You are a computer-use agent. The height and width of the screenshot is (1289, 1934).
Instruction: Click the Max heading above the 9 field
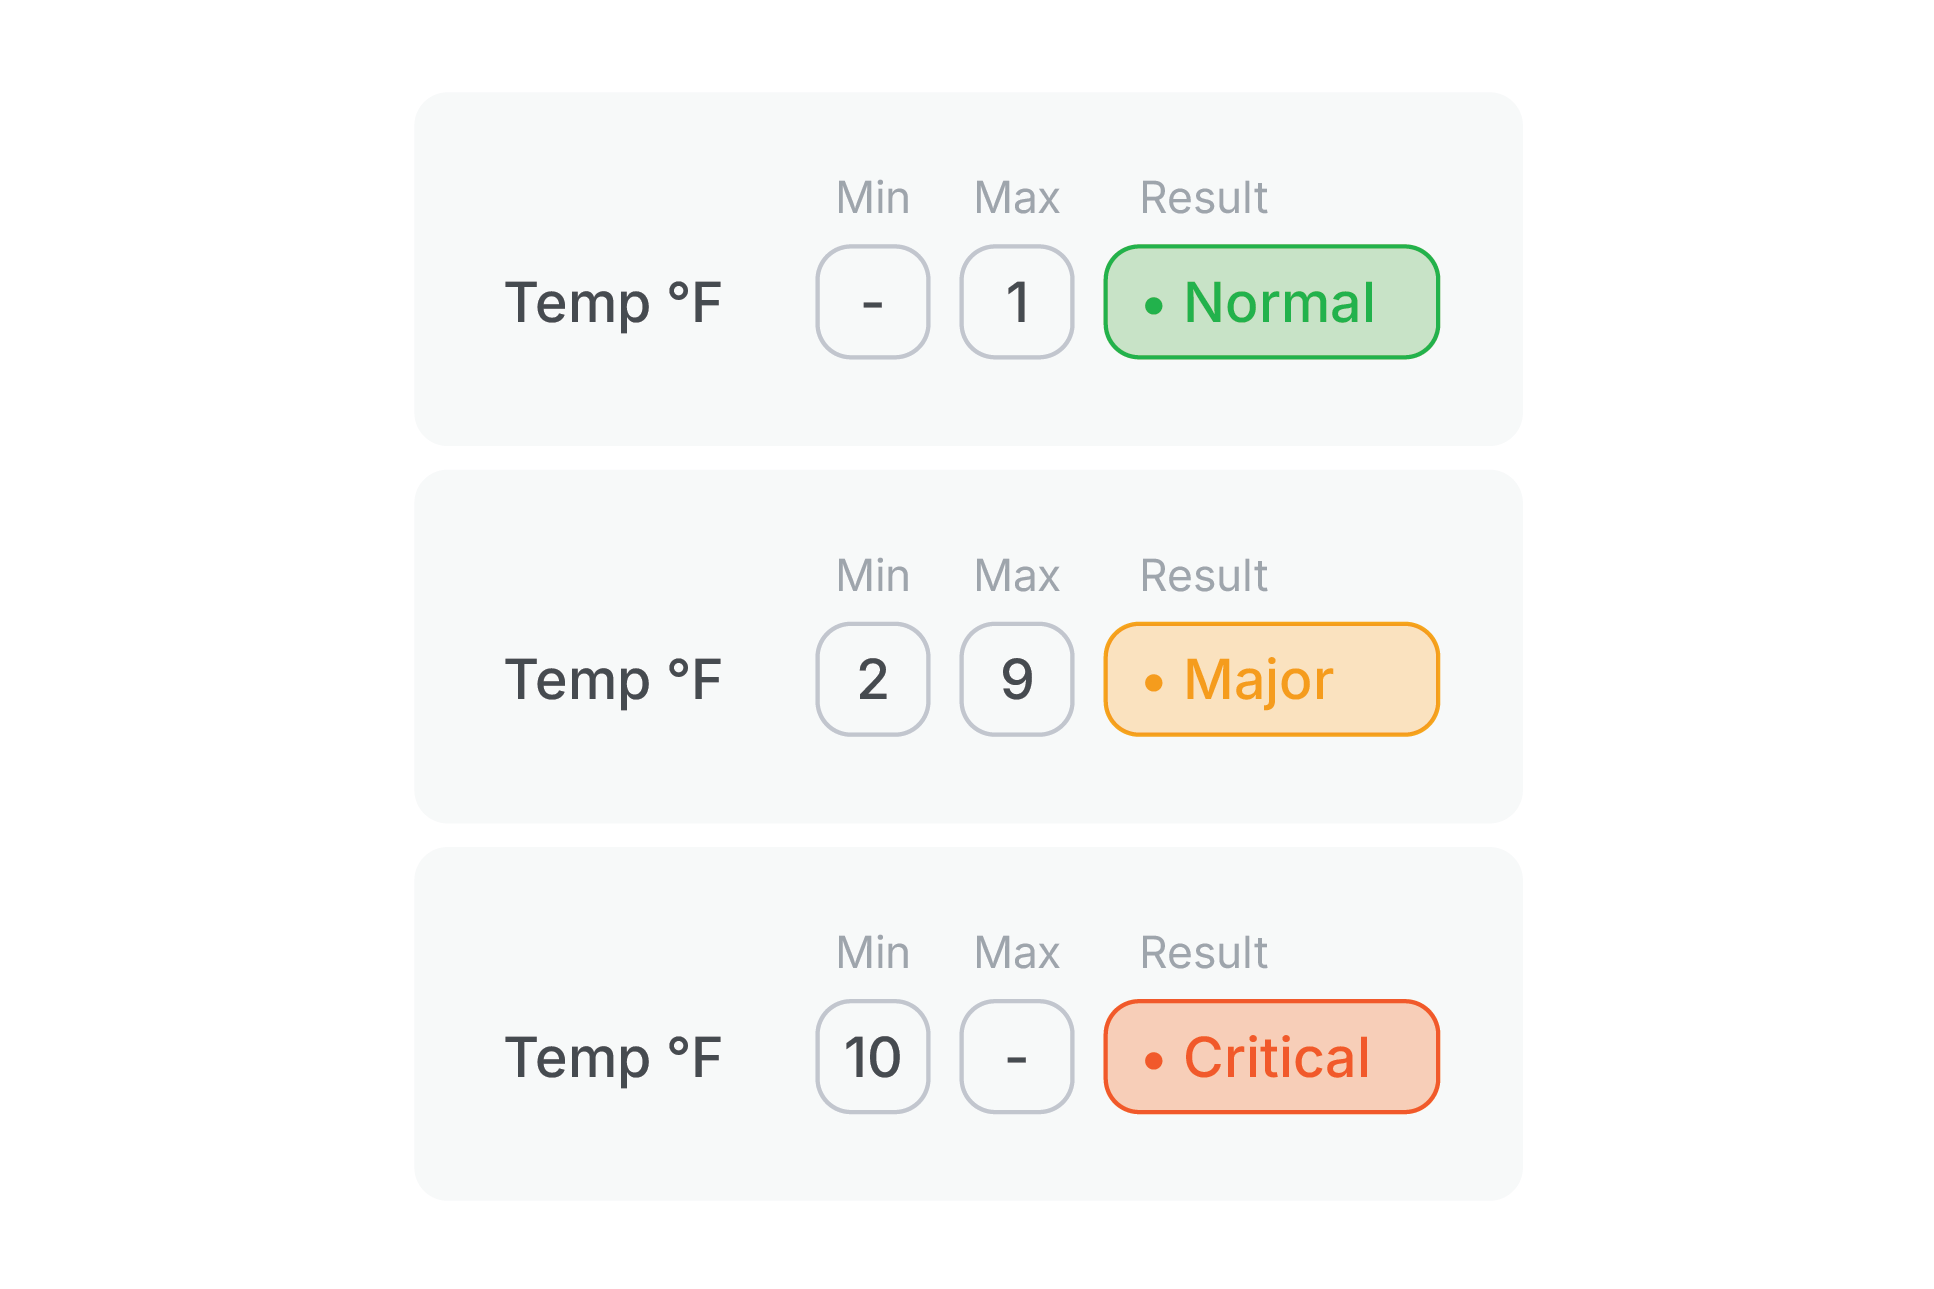(x=1017, y=576)
